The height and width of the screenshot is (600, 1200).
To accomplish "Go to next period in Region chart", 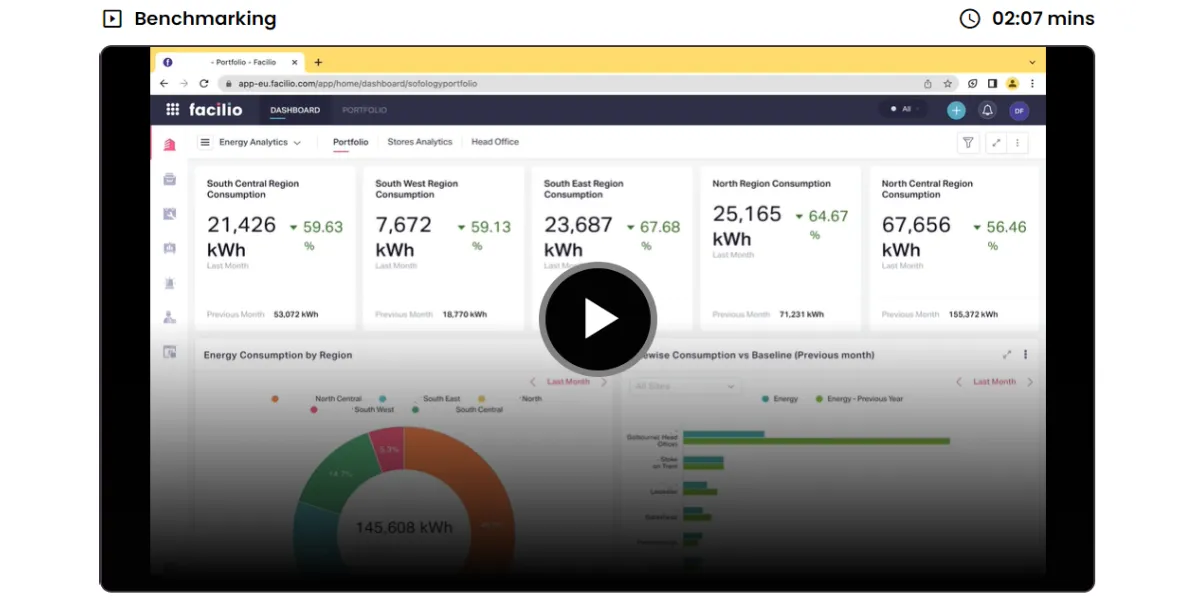I will point(604,381).
